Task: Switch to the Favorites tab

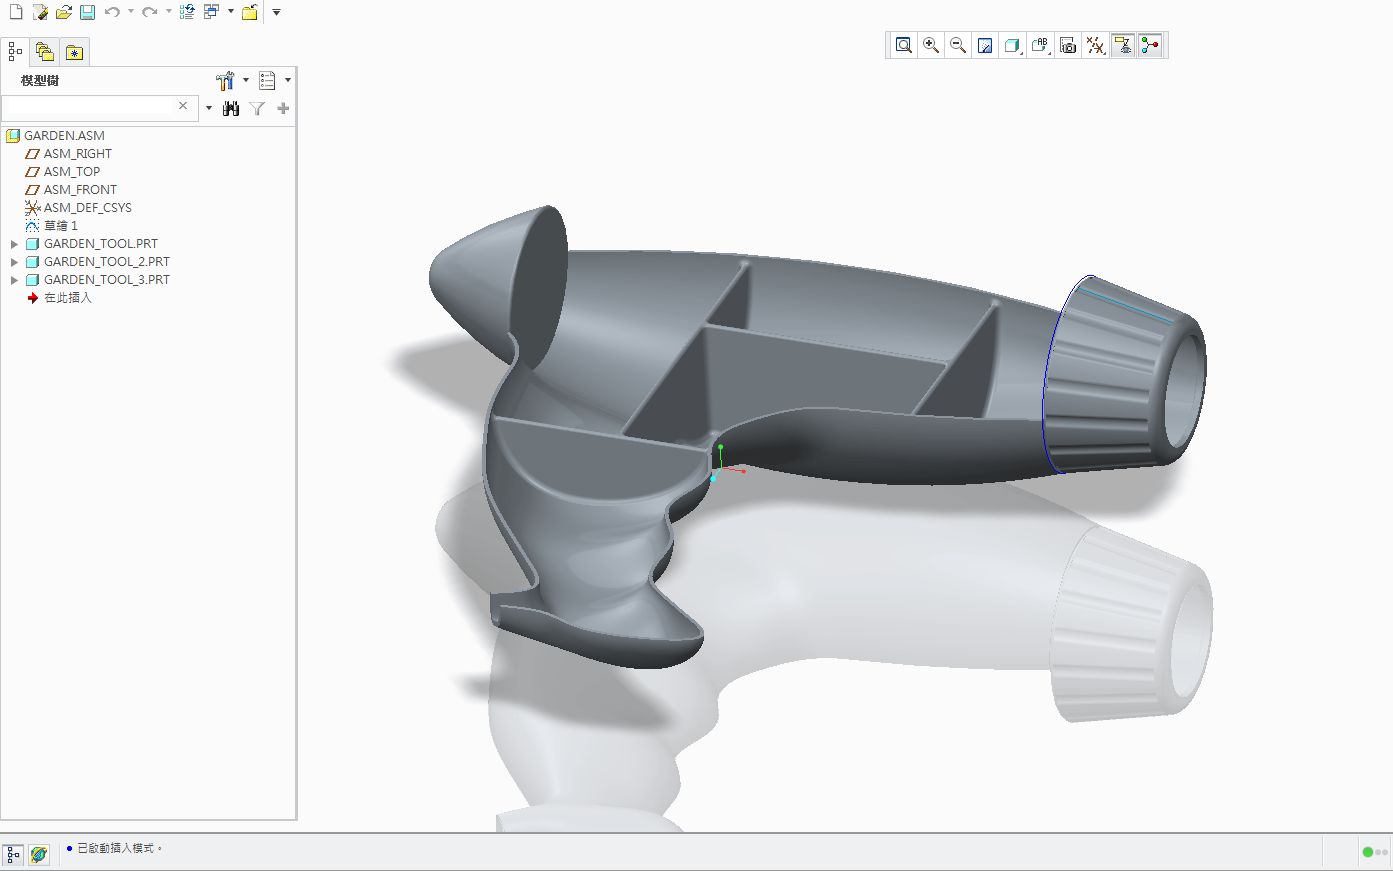Action: [74, 52]
